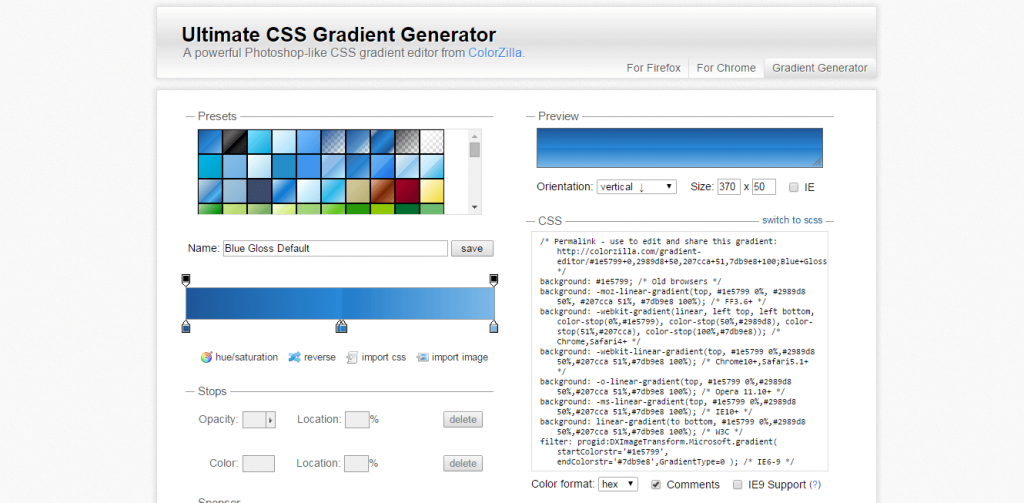Choose the tan khaki preset swatch

[x=358, y=191]
